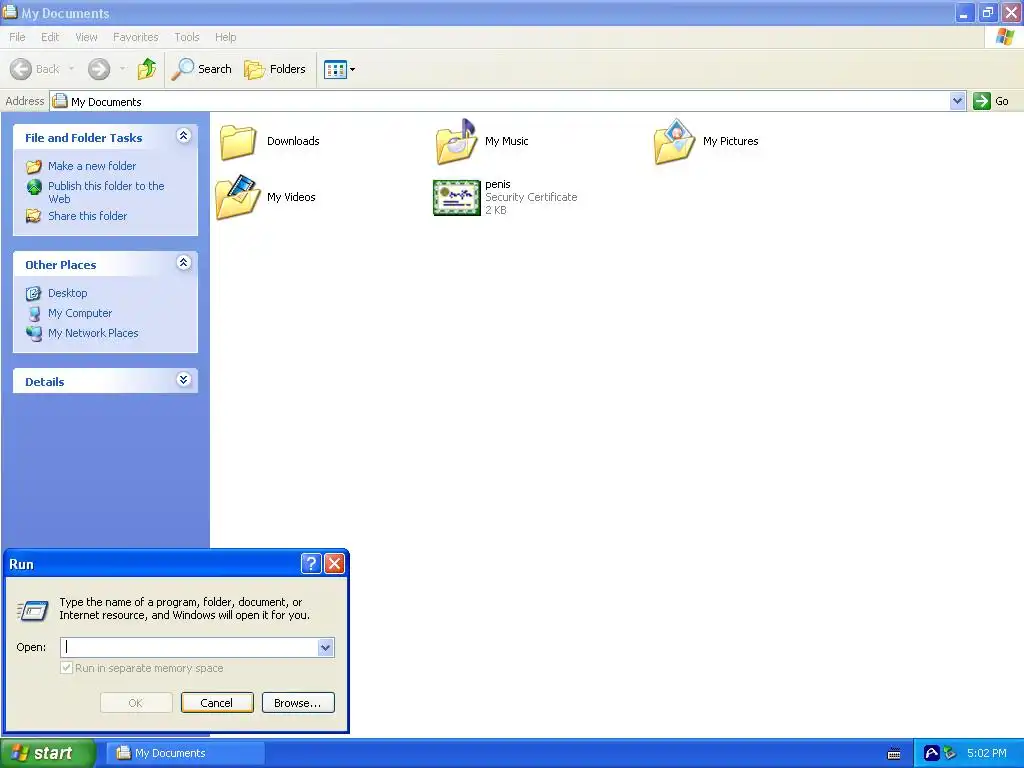Image resolution: width=1024 pixels, height=768 pixels.
Task: Select the My Videos folder icon
Action: [x=238, y=197]
